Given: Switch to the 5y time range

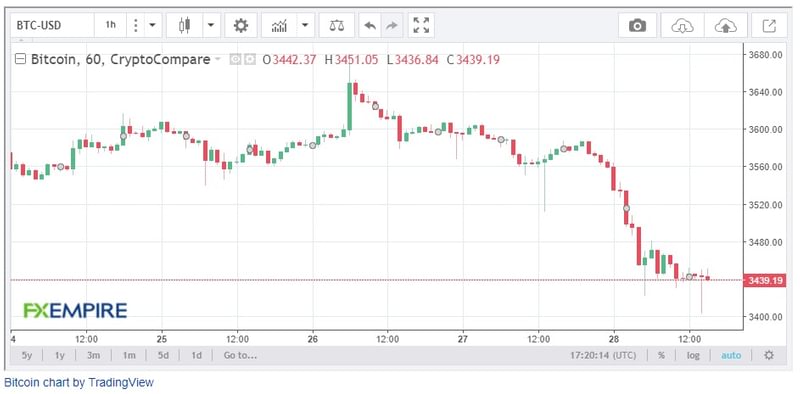Looking at the screenshot, I should coord(27,355).
